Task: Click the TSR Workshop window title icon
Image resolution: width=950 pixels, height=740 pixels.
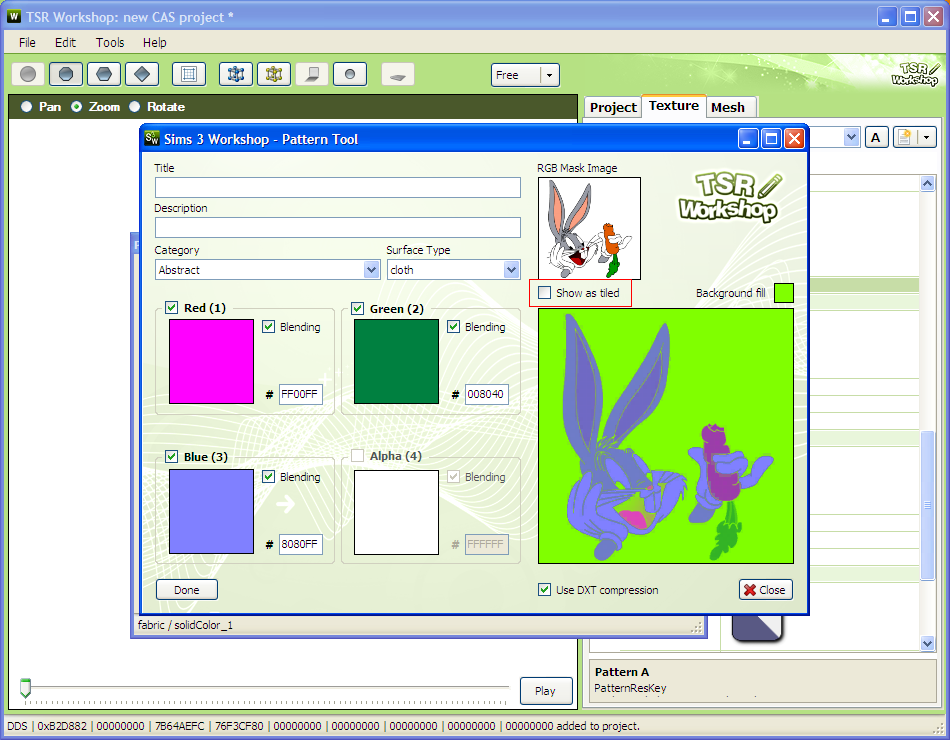Action: (x=14, y=16)
